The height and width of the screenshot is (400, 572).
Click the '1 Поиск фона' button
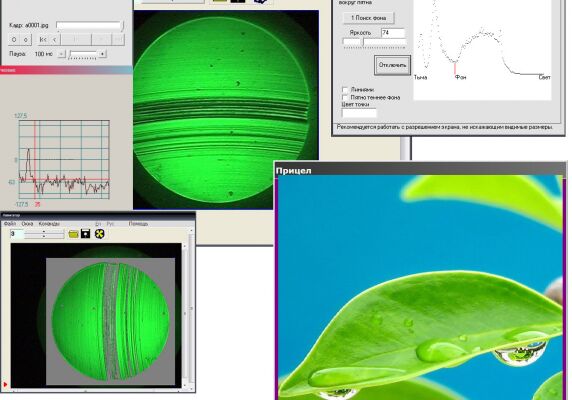tap(368, 18)
